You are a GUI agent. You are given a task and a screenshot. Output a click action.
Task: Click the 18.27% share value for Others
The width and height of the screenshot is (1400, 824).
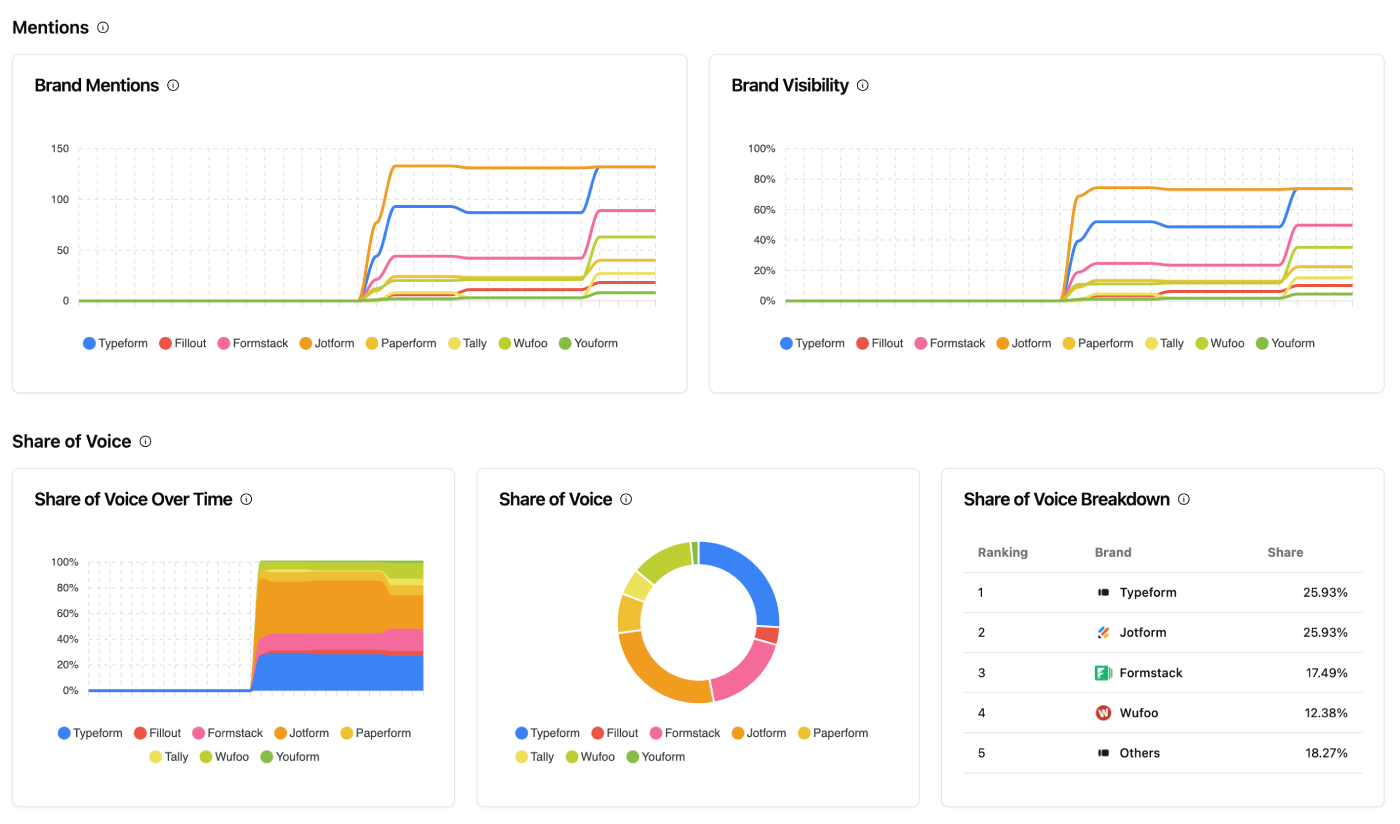coord(1327,753)
